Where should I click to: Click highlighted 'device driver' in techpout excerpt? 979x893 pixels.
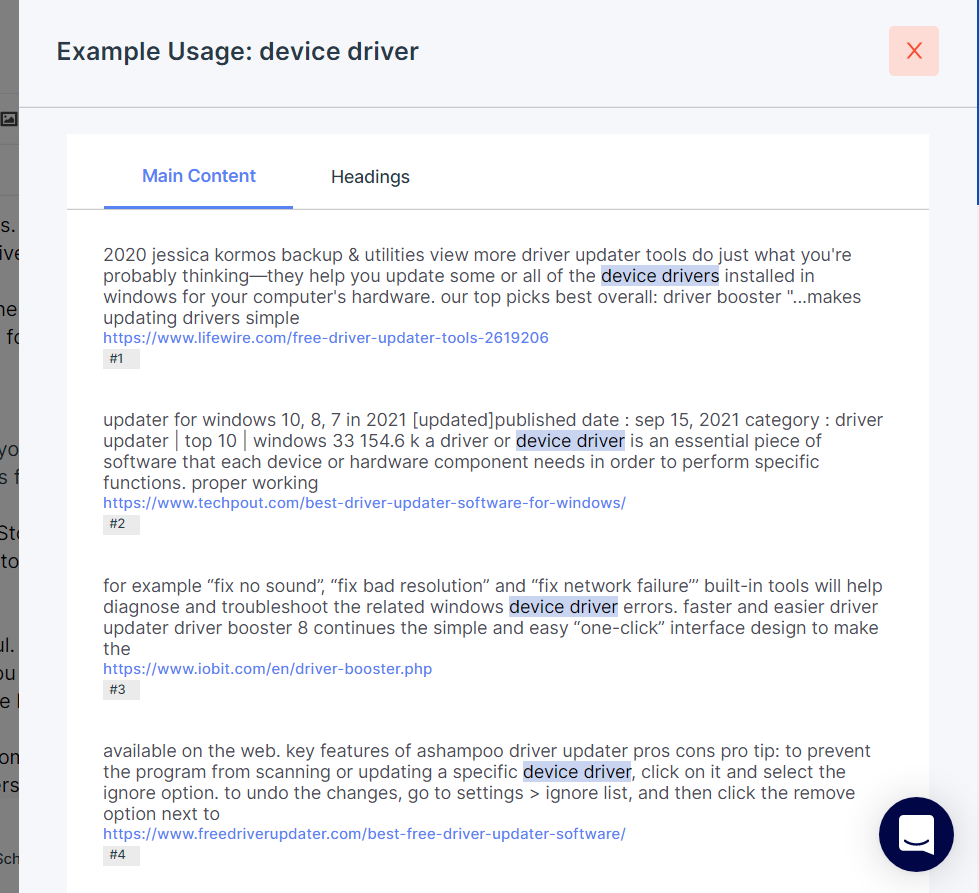pos(570,441)
